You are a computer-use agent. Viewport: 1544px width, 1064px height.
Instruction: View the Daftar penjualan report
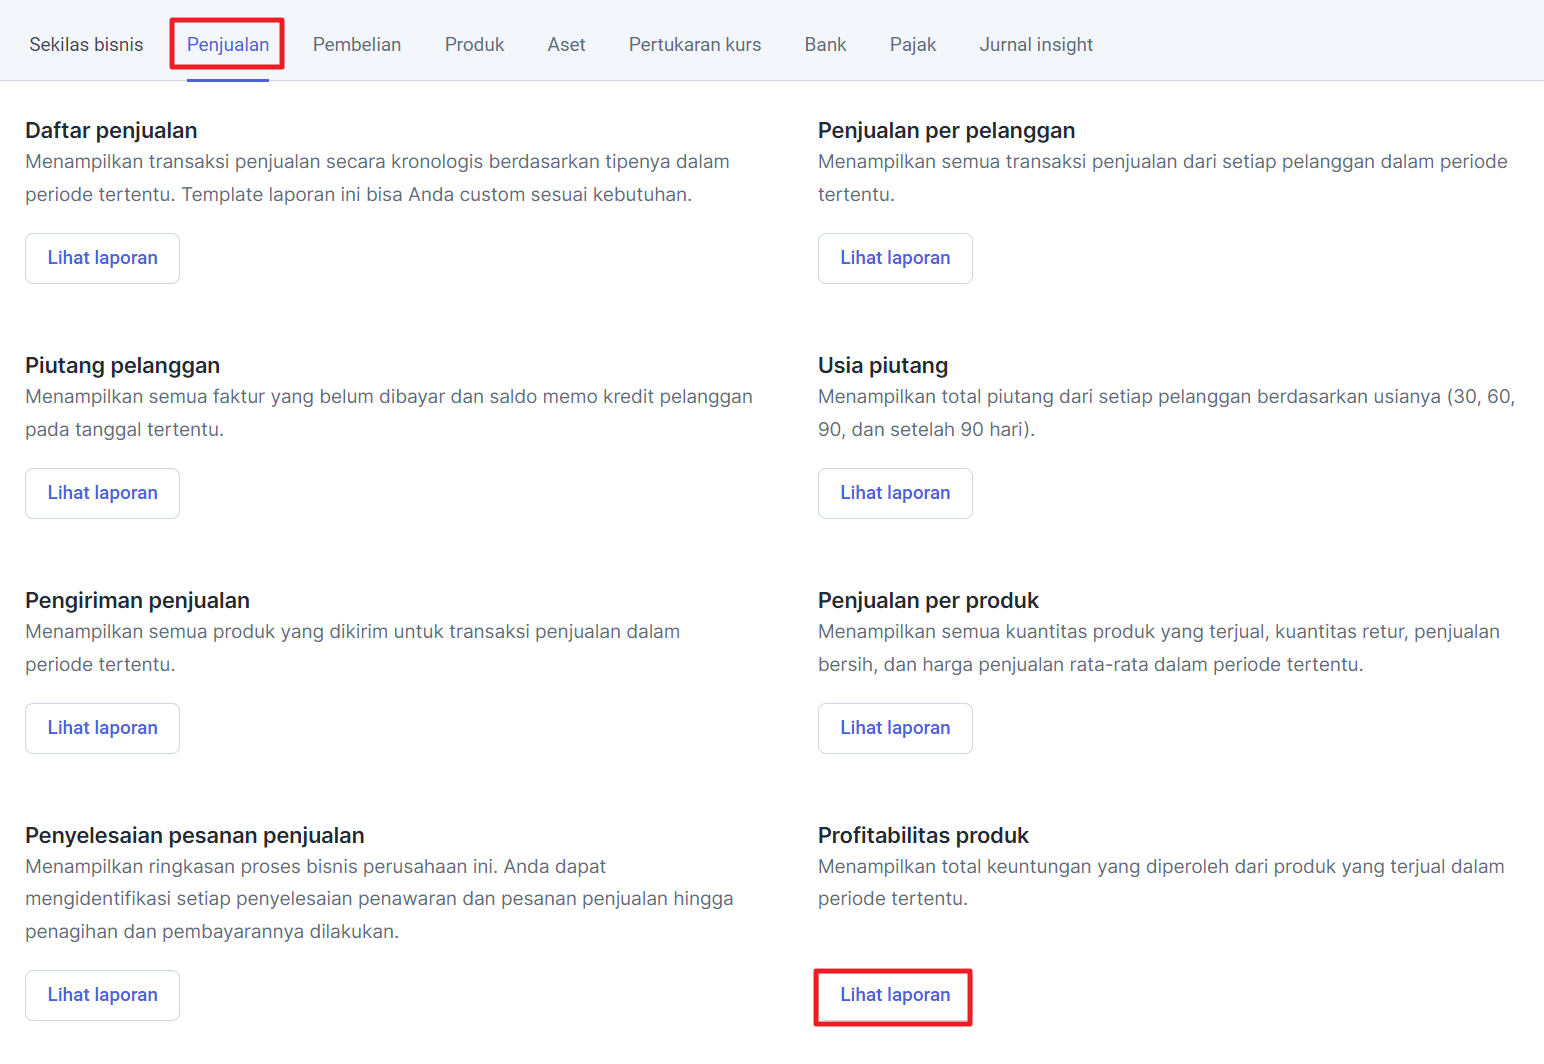[x=103, y=258]
